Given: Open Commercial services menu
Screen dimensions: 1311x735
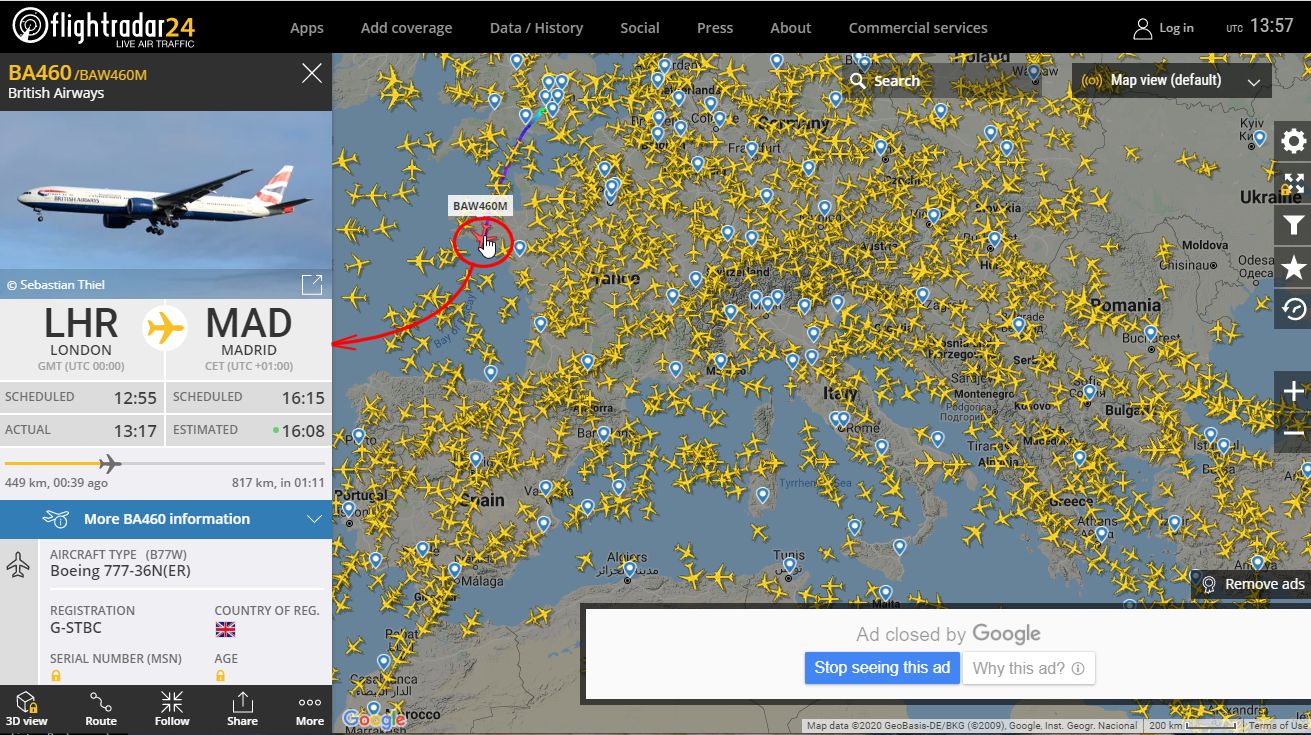Looking at the screenshot, I should pos(918,28).
